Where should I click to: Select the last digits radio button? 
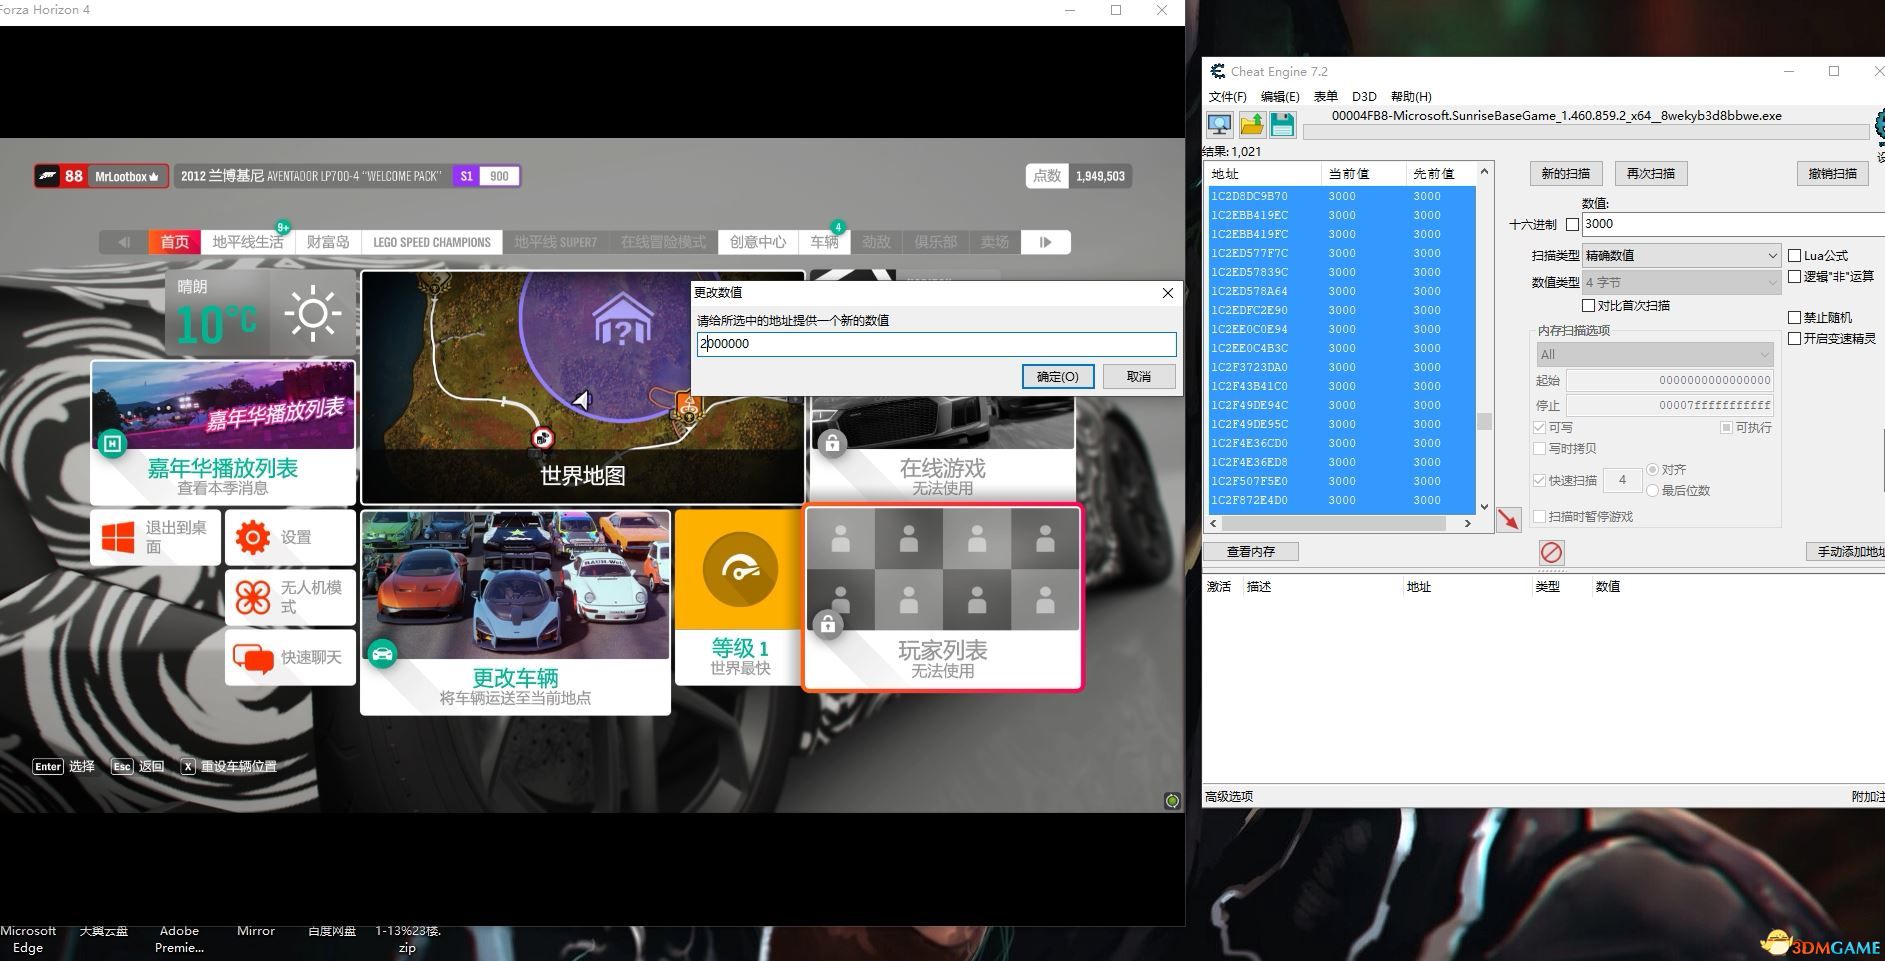[1652, 490]
